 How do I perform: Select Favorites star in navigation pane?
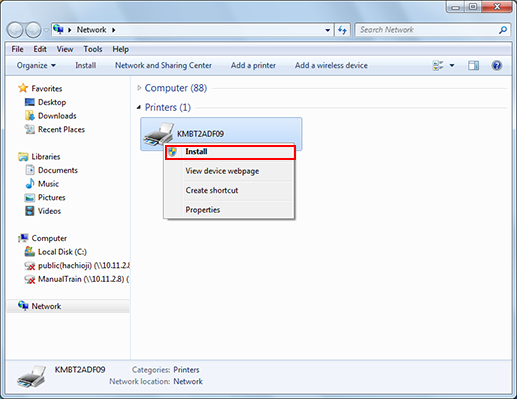[23, 88]
